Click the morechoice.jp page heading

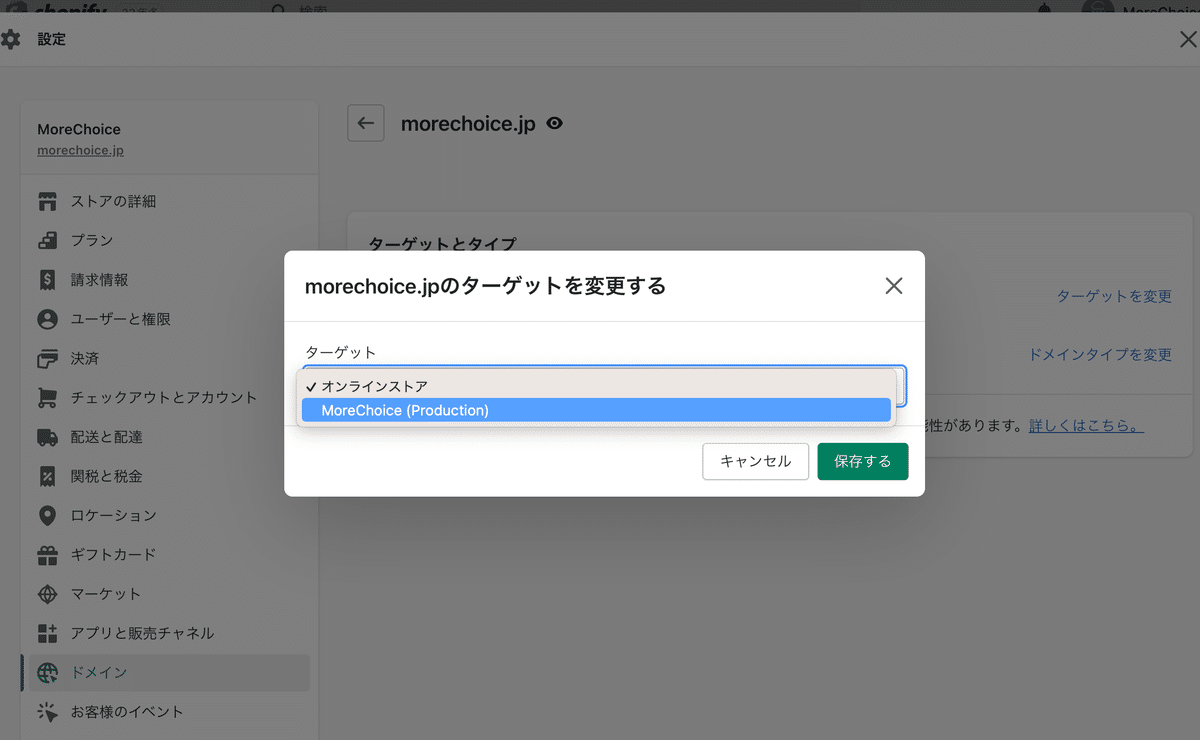pyautogui.click(x=468, y=123)
